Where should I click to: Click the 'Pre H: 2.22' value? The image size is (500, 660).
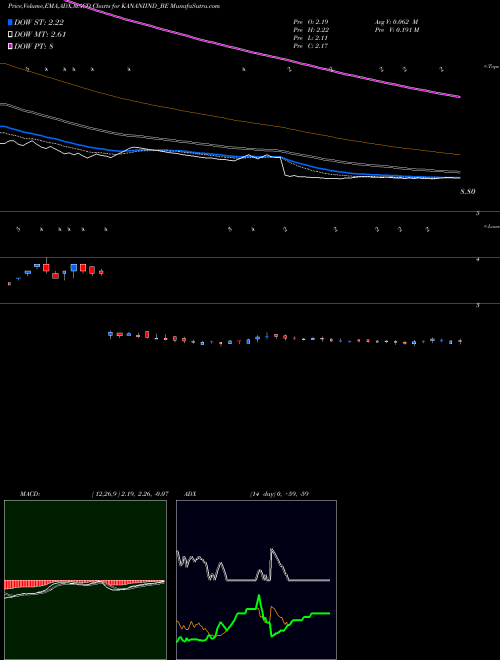click(311, 29)
